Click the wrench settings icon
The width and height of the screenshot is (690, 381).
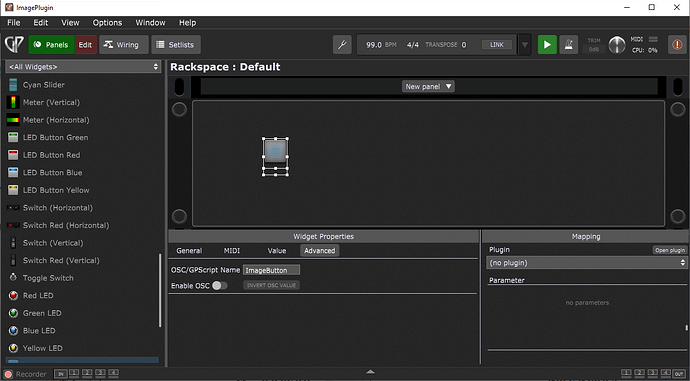coord(342,45)
